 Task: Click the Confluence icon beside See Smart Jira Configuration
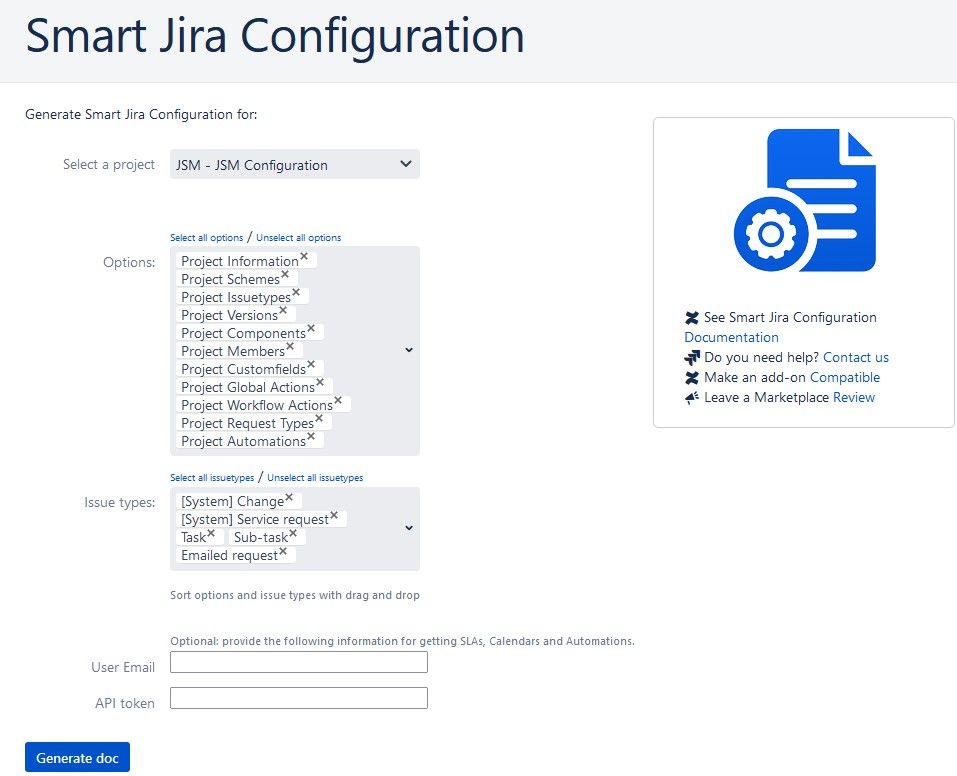(x=692, y=317)
